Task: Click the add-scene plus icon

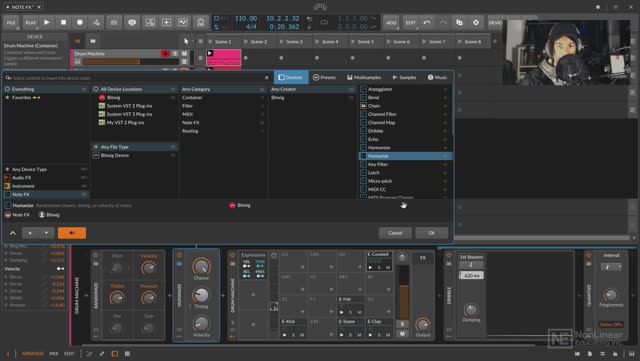Action: pyautogui.click(x=495, y=41)
